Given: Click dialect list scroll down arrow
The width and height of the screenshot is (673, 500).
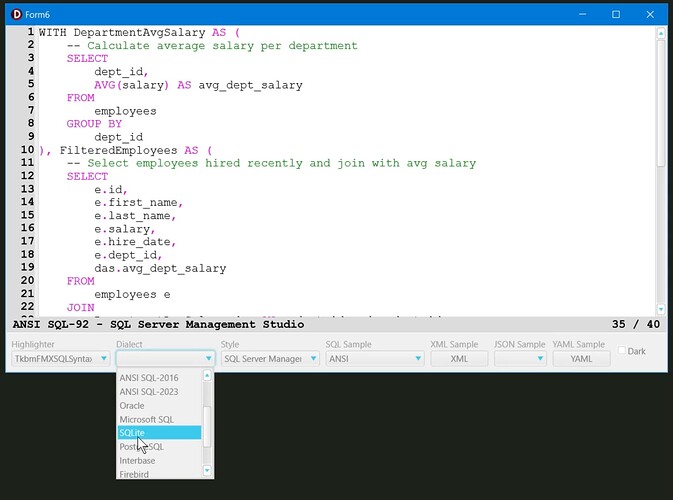Looking at the screenshot, I should click(x=207, y=471).
